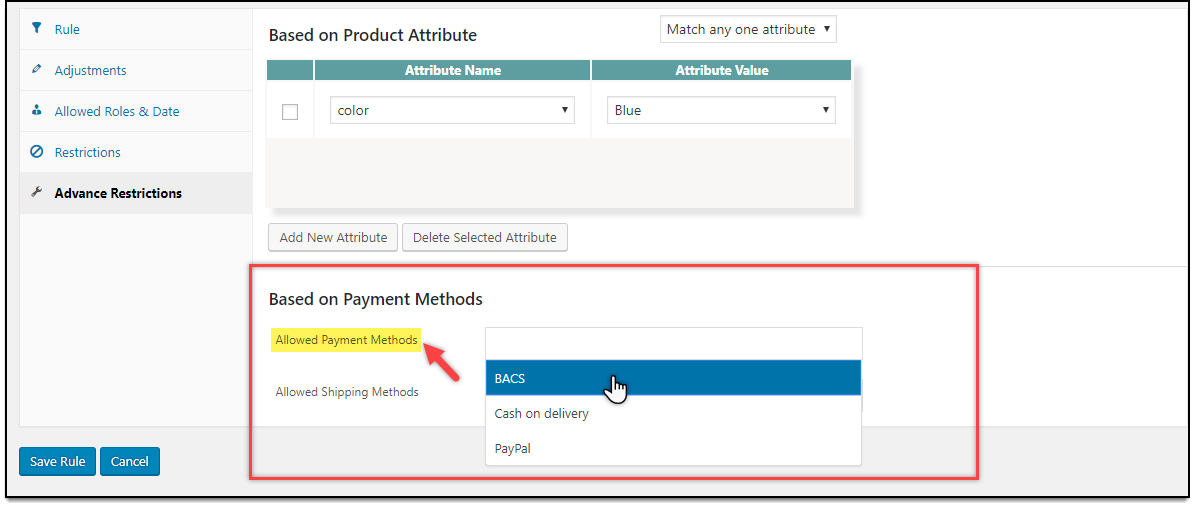Click the Allowed Shipping Methods label
The image size is (1195, 508).
click(347, 392)
